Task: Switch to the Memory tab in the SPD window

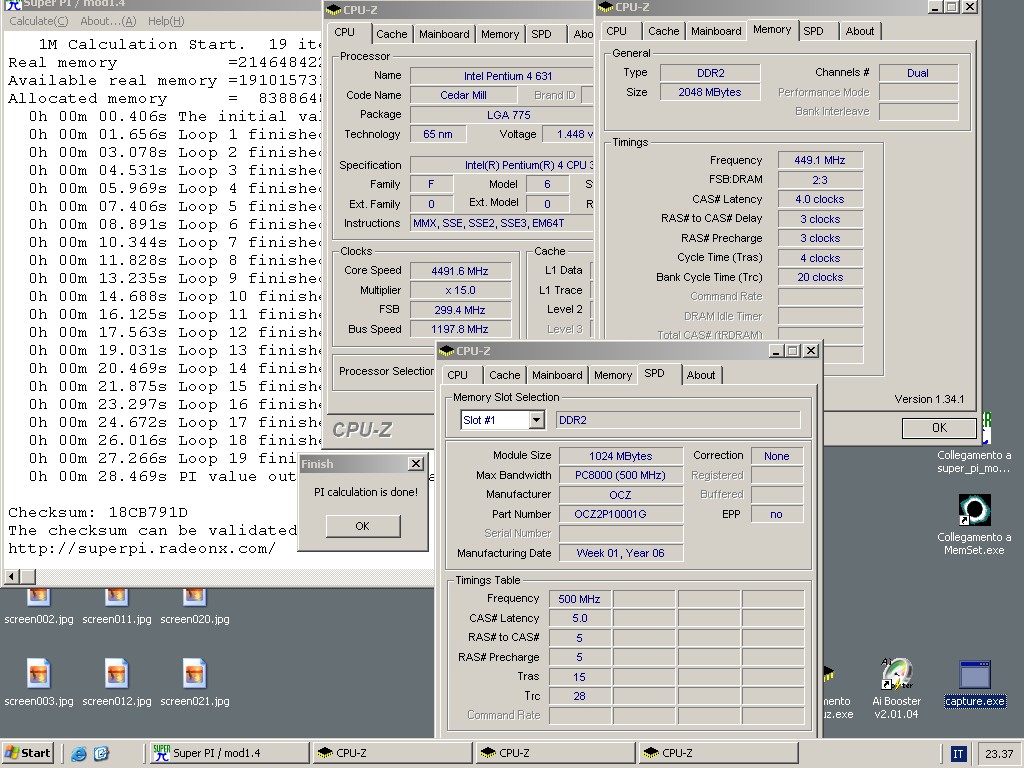Action: point(613,375)
